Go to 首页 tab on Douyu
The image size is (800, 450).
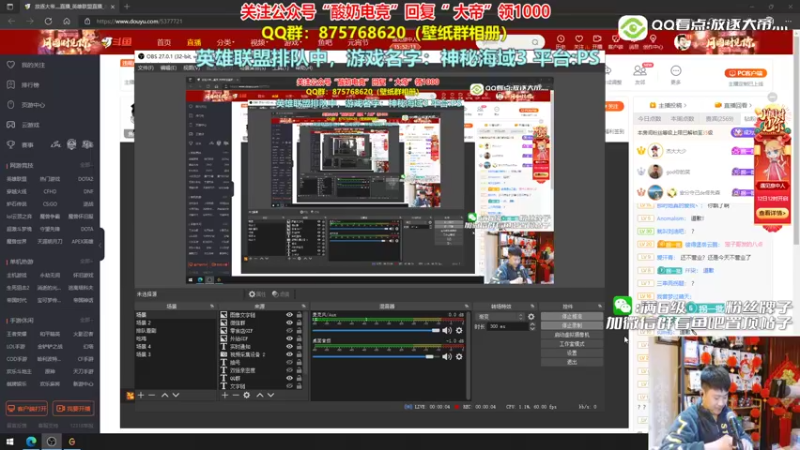coord(164,42)
